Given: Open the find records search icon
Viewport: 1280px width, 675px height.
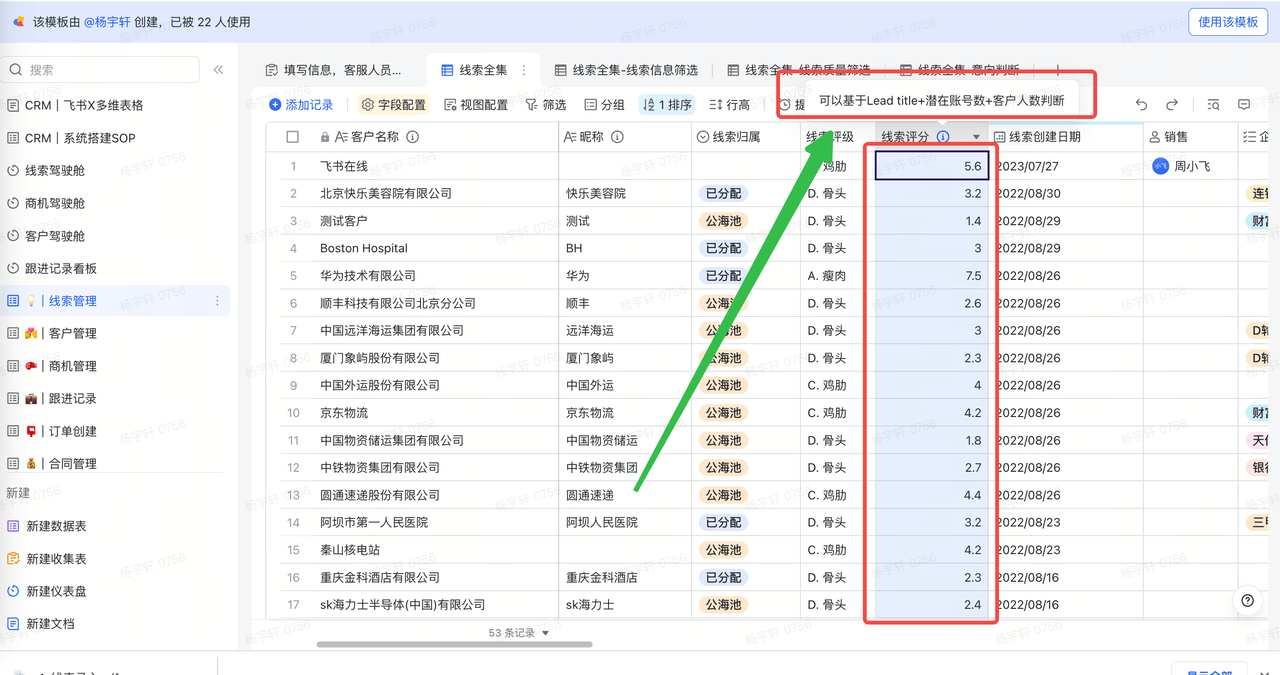Looking at the screenshot, I should pos(1213,105).
